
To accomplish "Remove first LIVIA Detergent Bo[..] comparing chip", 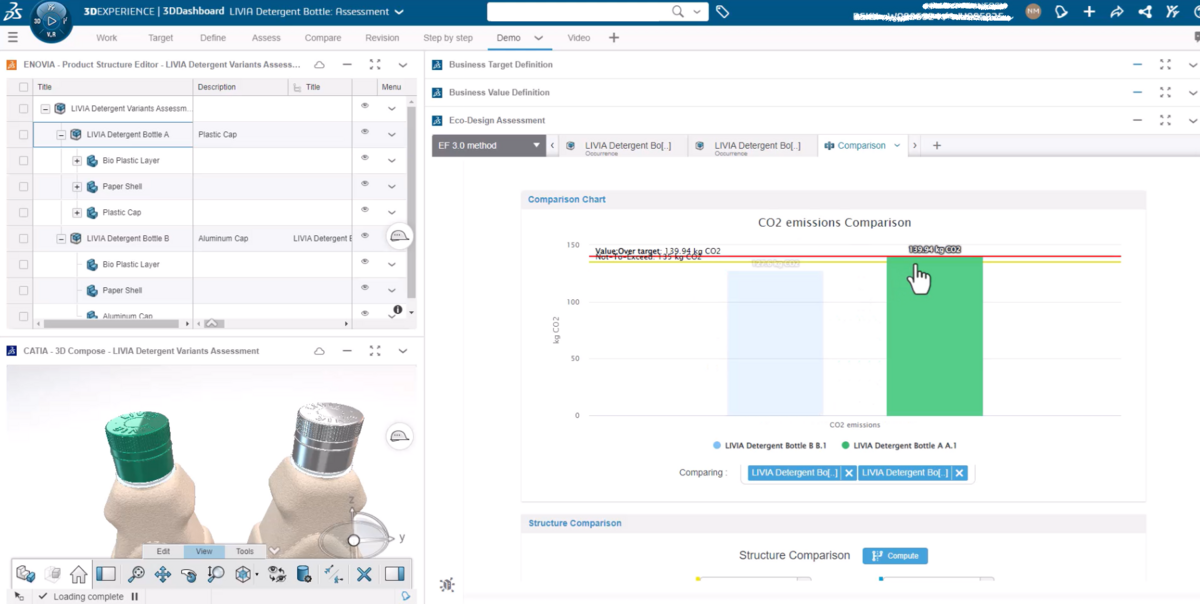I will 849,473.
